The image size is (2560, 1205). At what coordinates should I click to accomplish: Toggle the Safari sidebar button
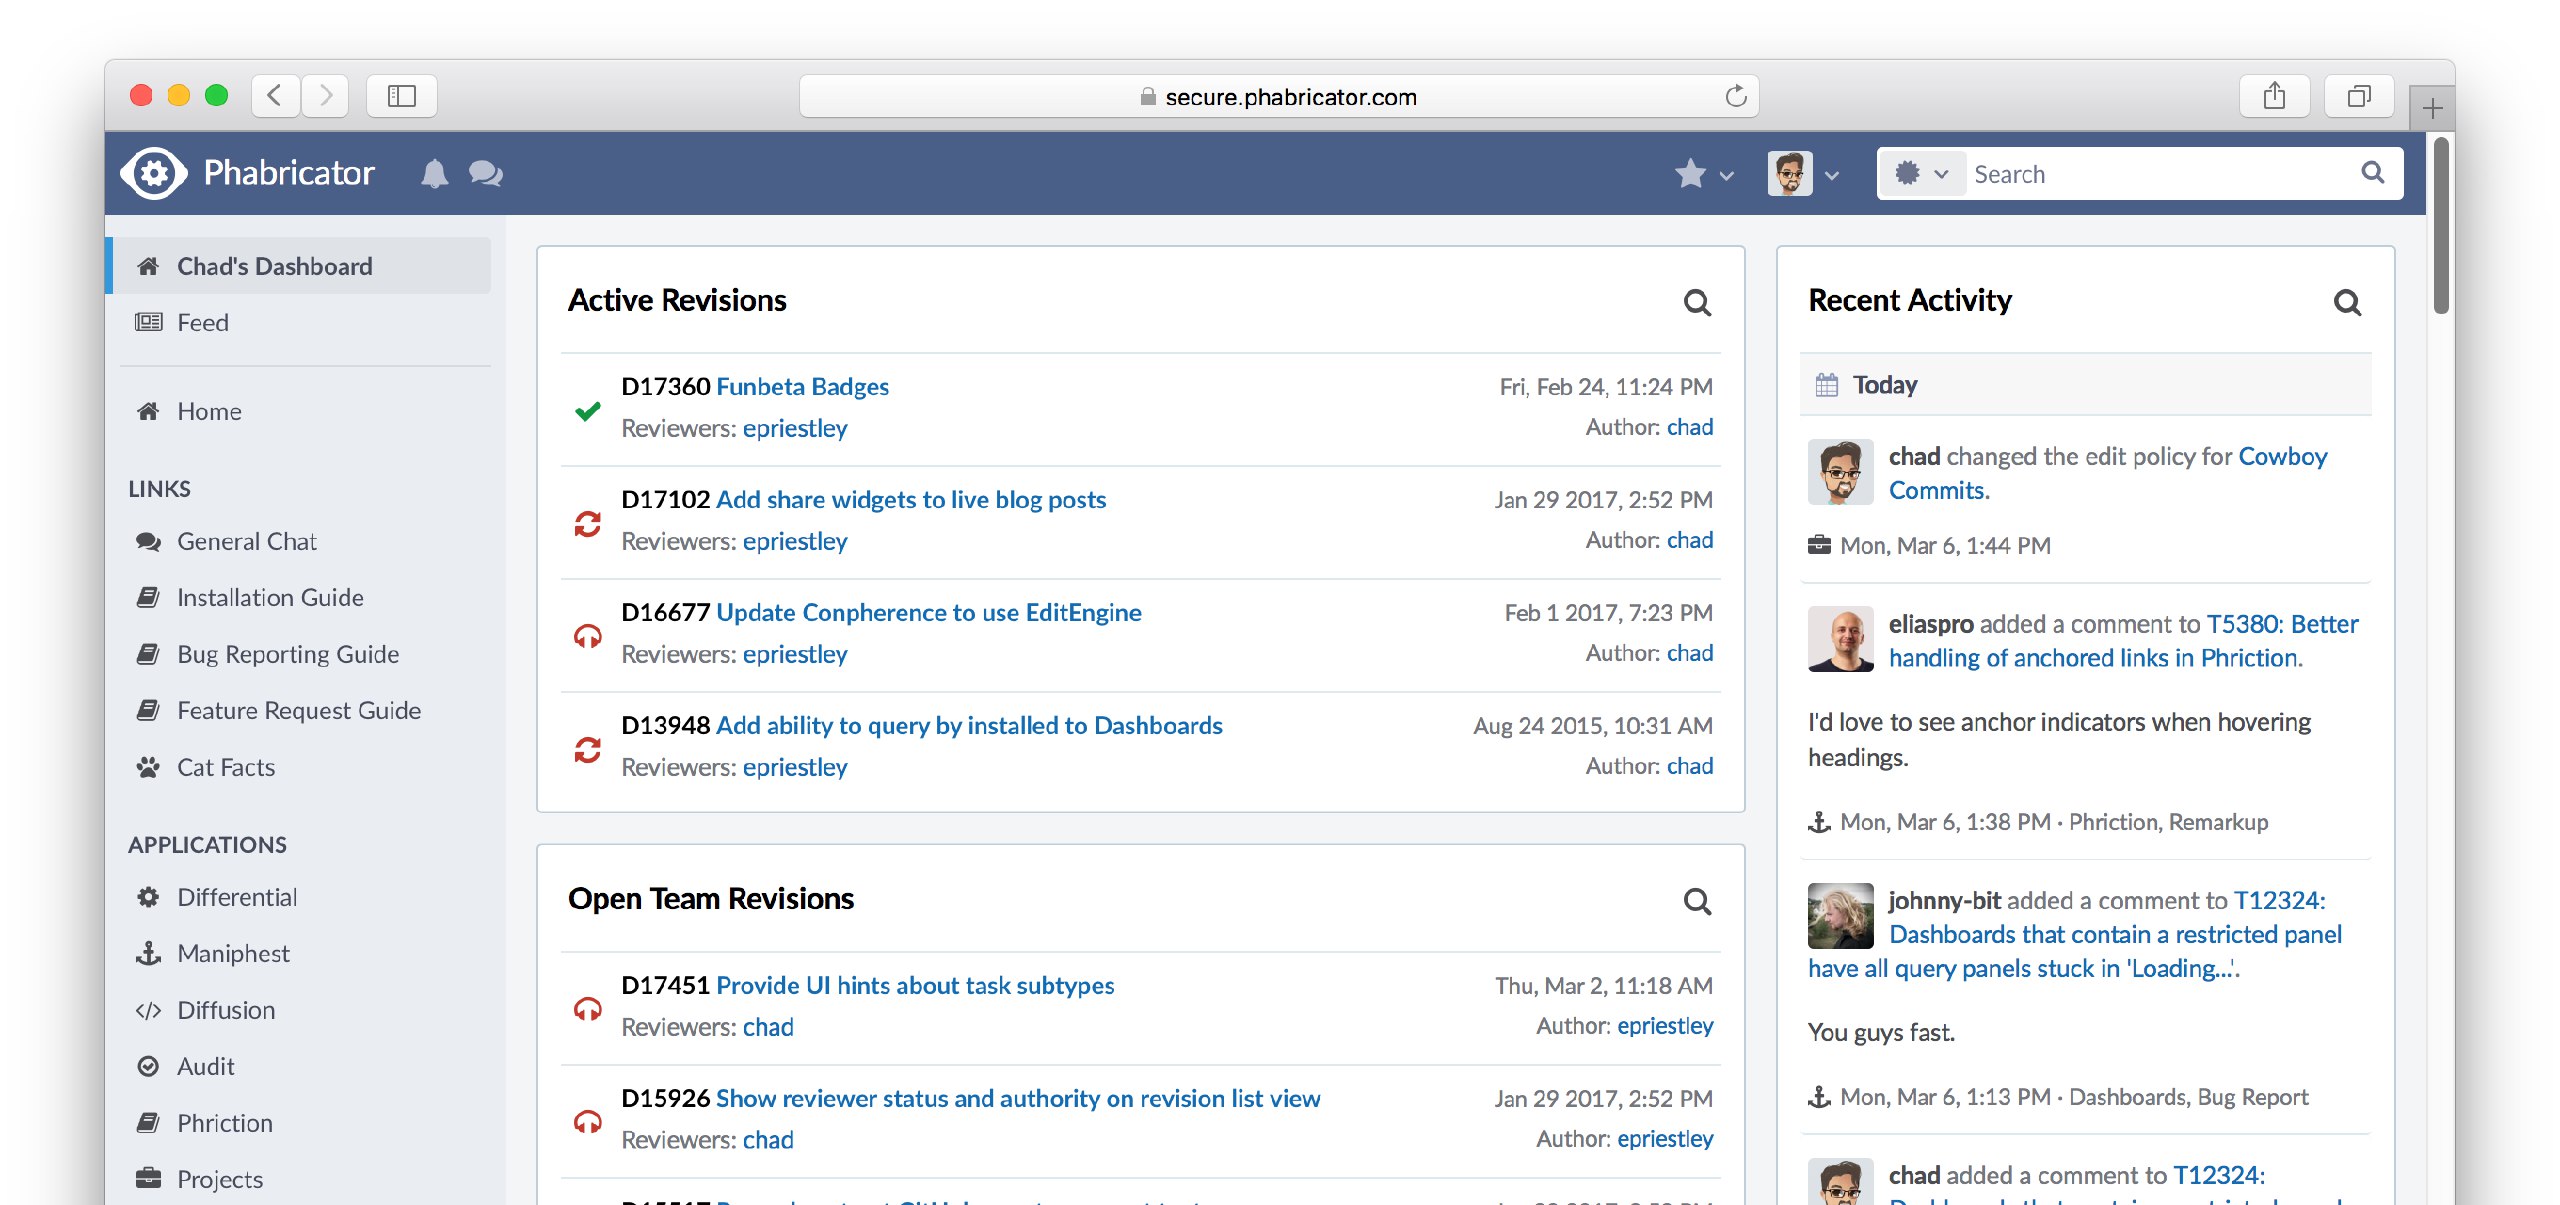point(402,96)
